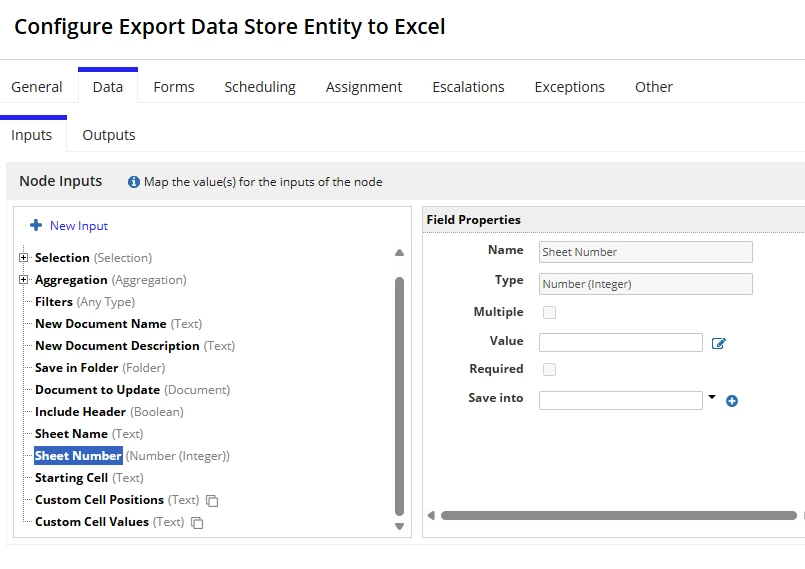Open the Assignment tab
Screen dimensions: 805x569
point(363,87)
